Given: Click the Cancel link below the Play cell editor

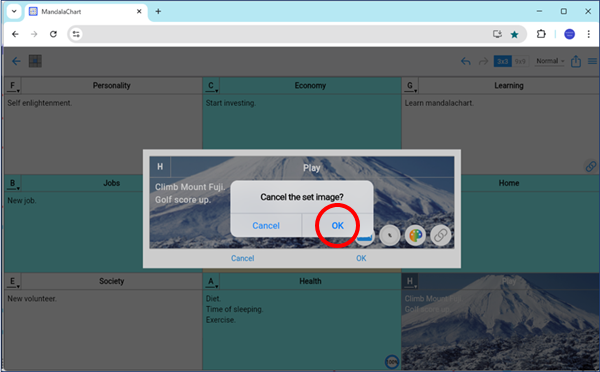Looking at the screenshot, I should coord(243,258).
